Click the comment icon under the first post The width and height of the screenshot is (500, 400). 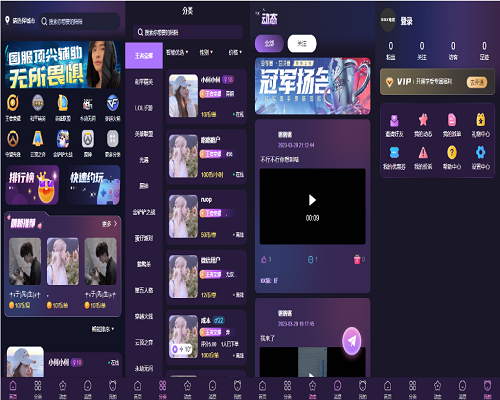click(310, 259)
